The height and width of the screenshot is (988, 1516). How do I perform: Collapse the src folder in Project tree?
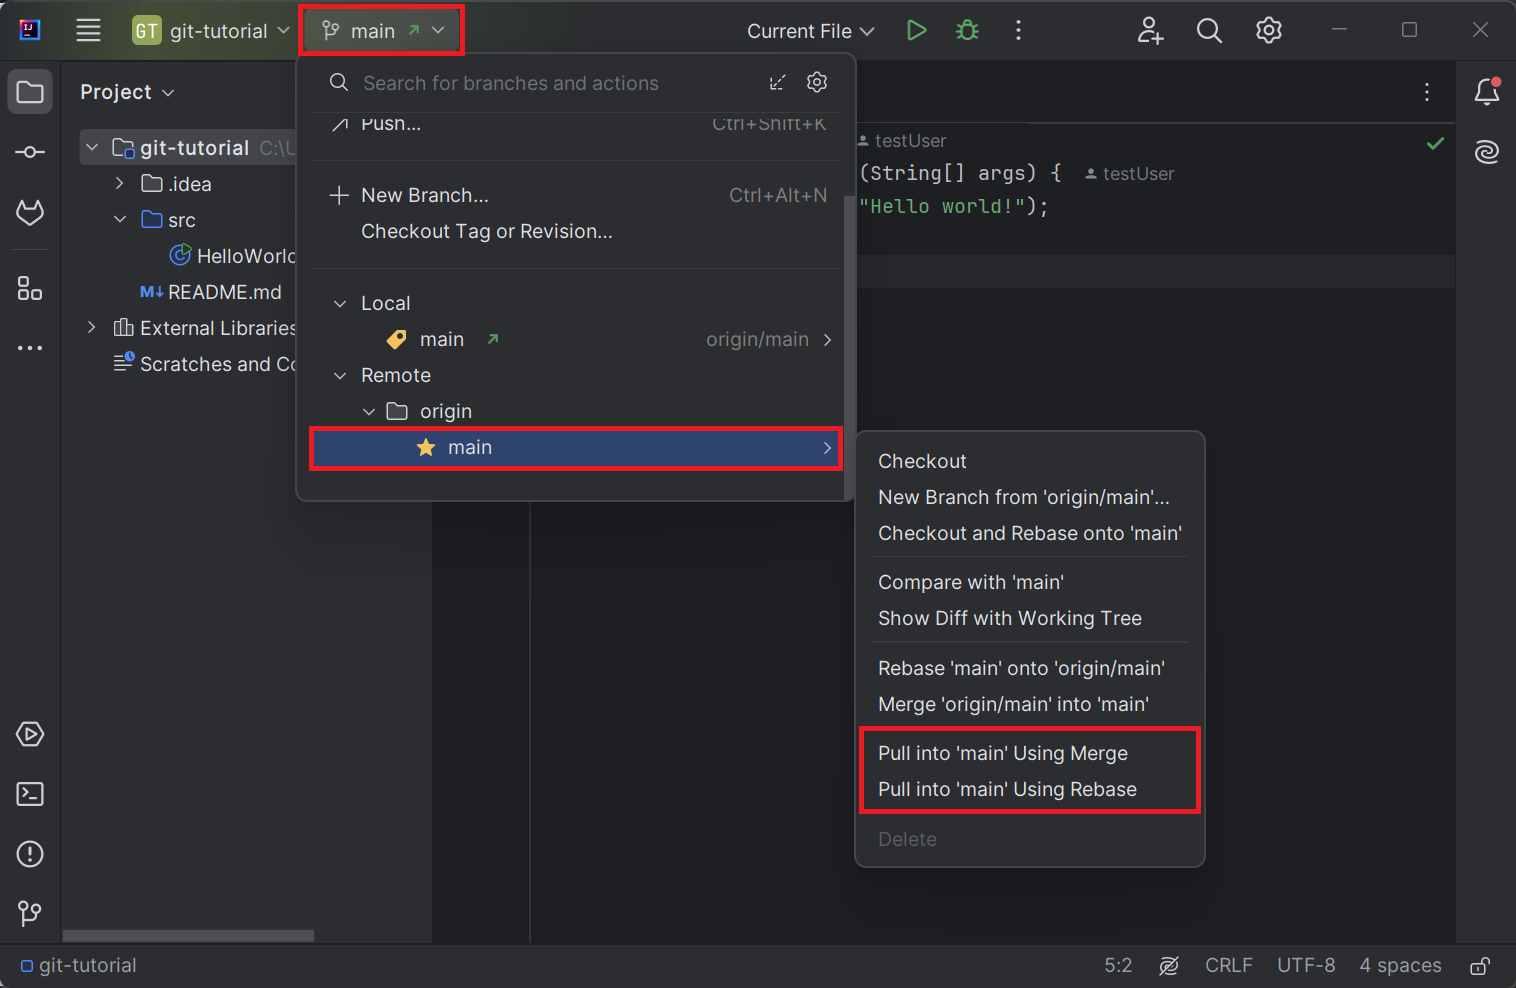click(121, 219)
